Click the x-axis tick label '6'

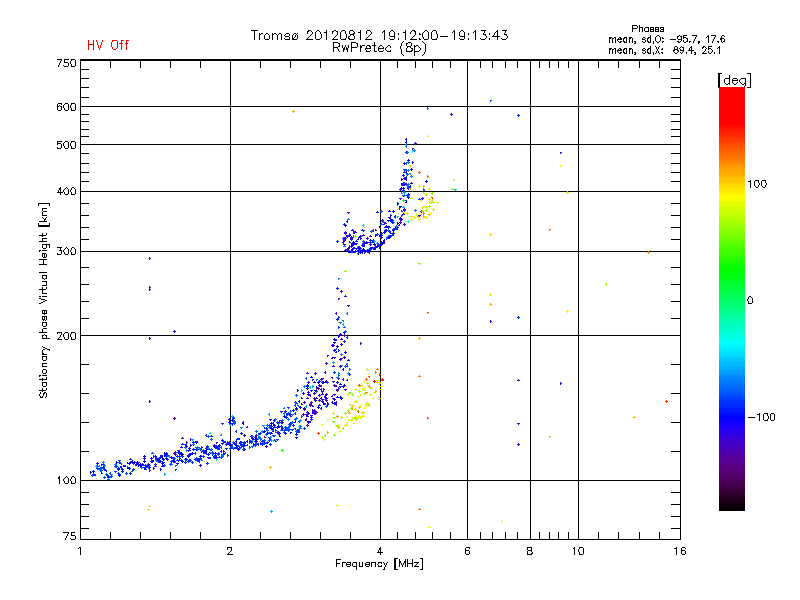coord(467,551)
